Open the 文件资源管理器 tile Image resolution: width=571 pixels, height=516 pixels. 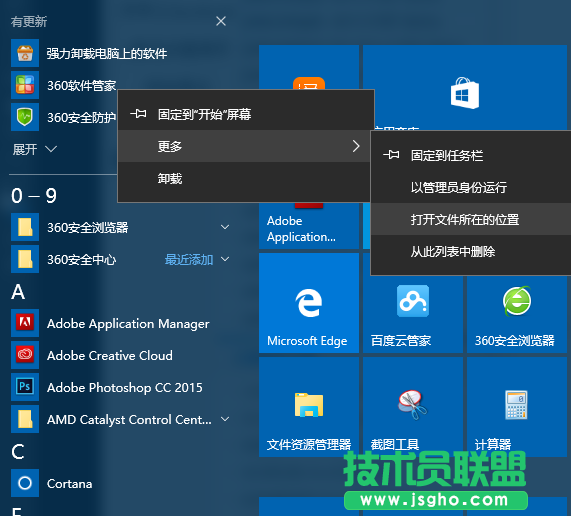click(x=309, y=407)
